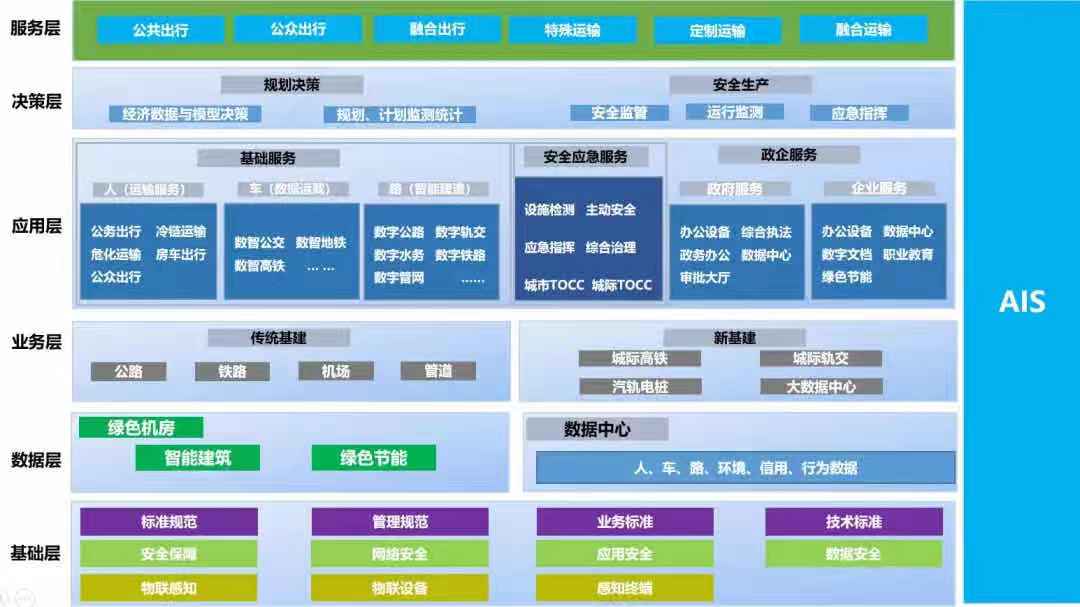Select 数智高铁 in the 车 panel
The width and height of the screenshot is (1080, 607).
[x=260, y=266]
